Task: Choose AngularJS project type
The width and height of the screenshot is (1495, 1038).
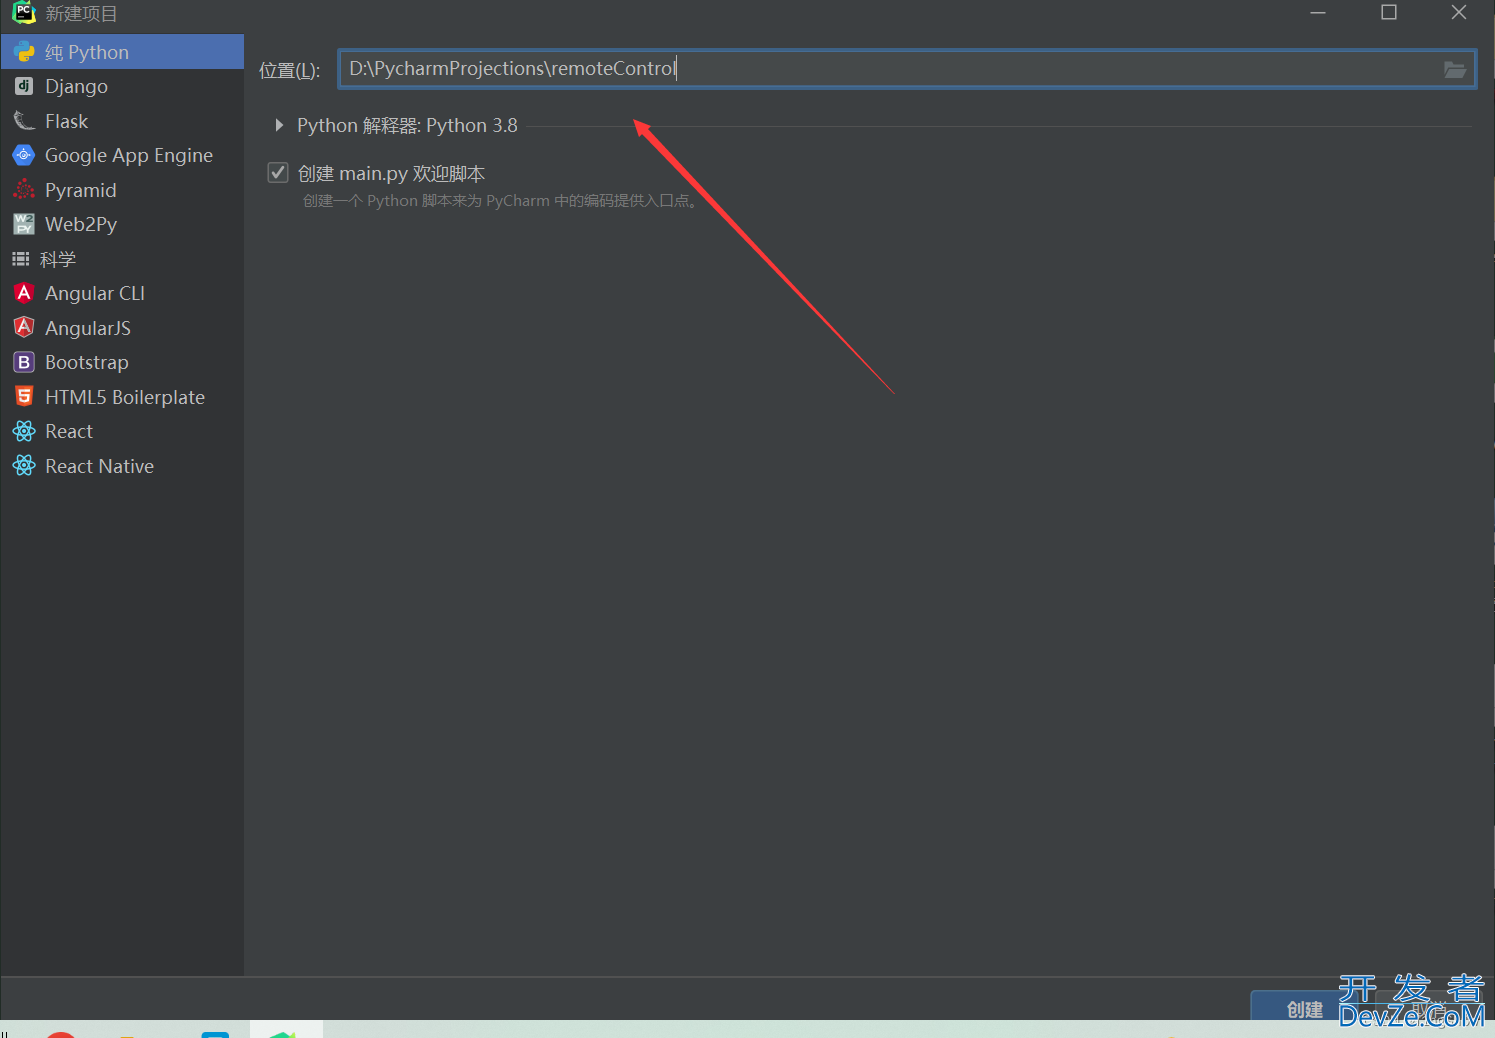Action: tap(122, 328)
